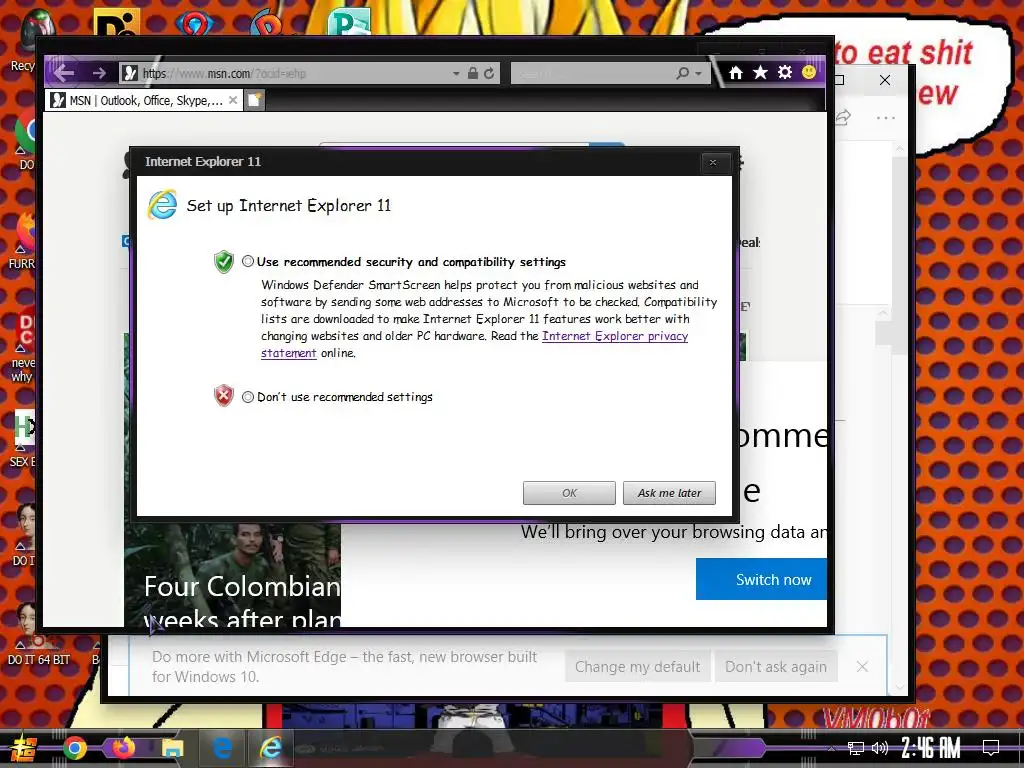Open the Four Colombian news thumbnail
The image size is (1024, 768).
tap(232, 575)
